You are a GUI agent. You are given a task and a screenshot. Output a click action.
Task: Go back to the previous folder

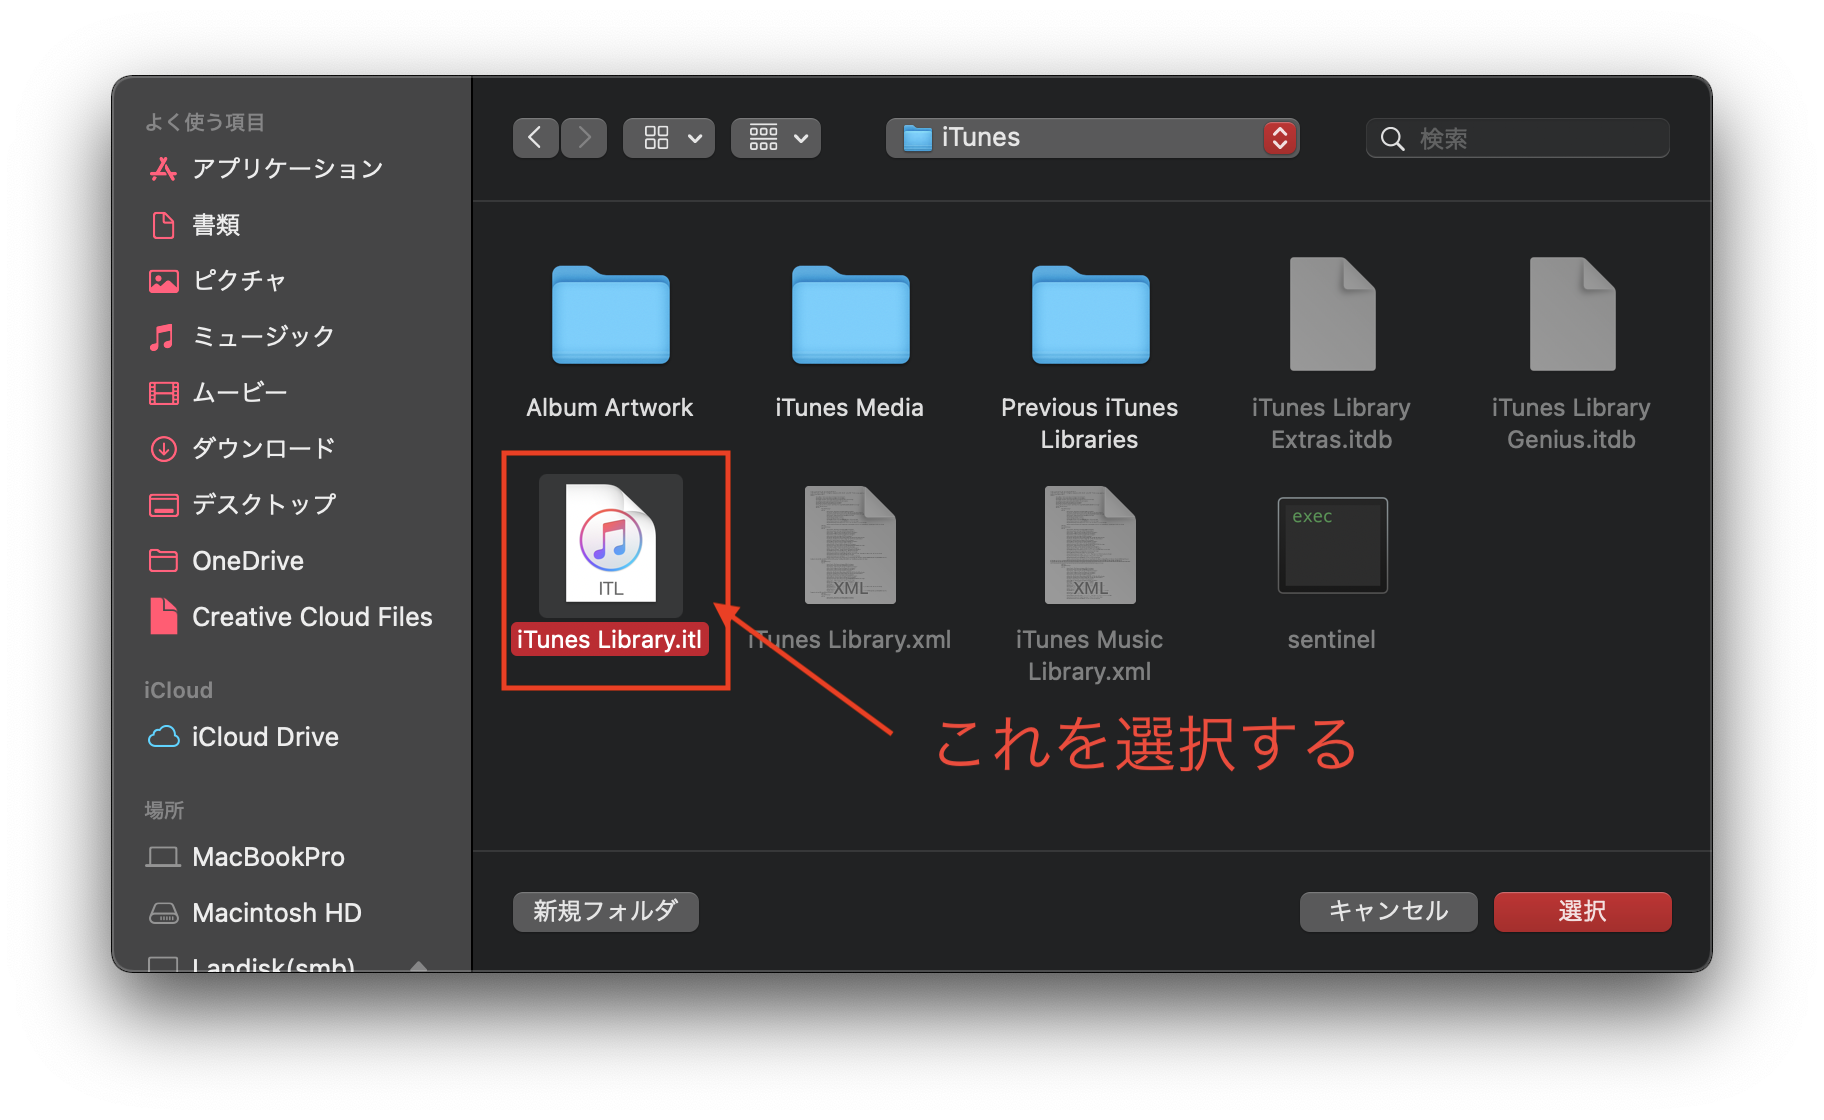click(535, 138)
